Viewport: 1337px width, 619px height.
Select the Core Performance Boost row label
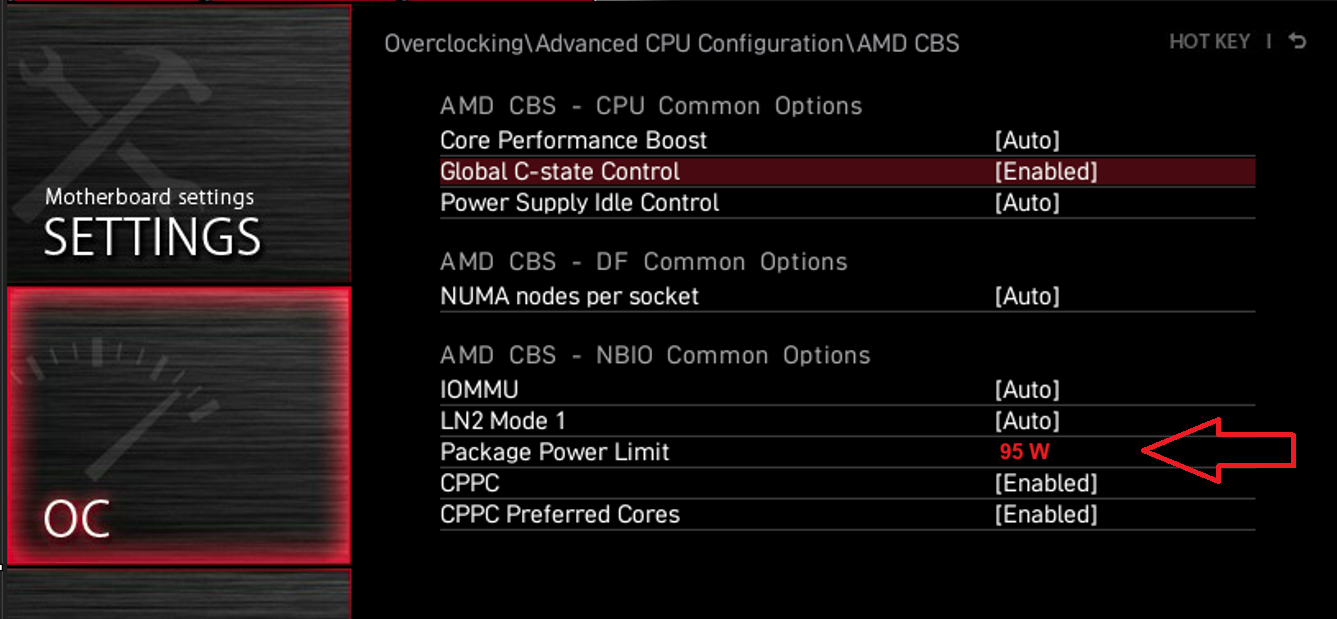point(573,141)
